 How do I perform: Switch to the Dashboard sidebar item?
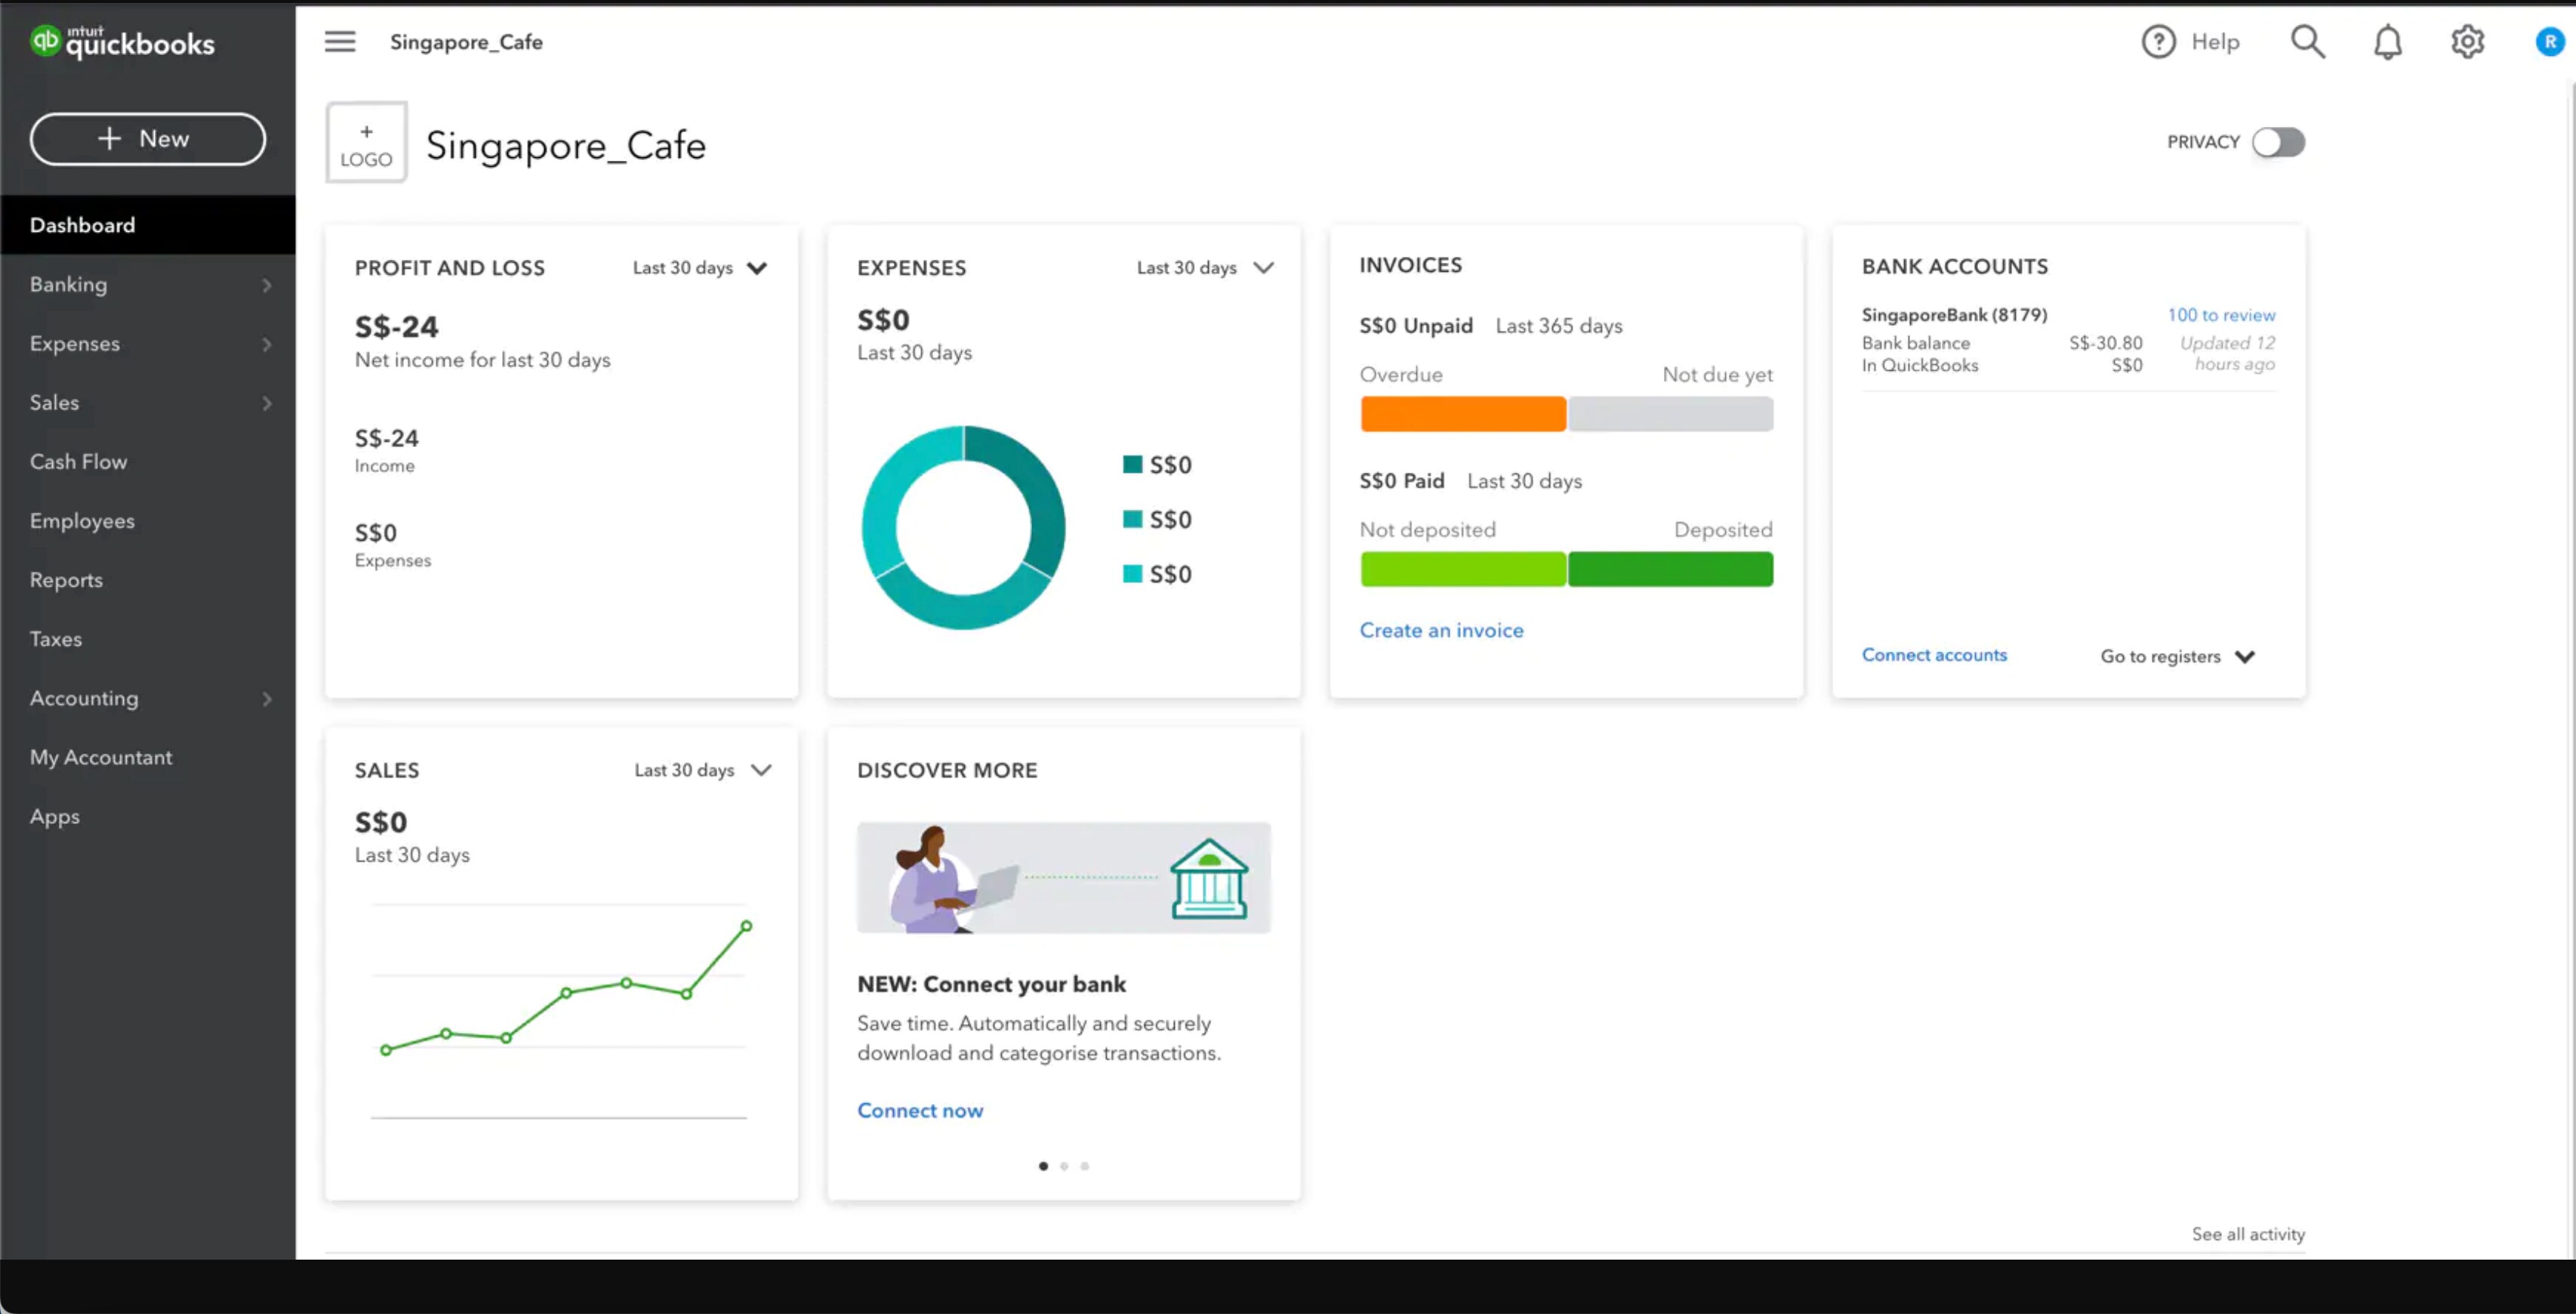pyautogui.click(x=82, y=225)
